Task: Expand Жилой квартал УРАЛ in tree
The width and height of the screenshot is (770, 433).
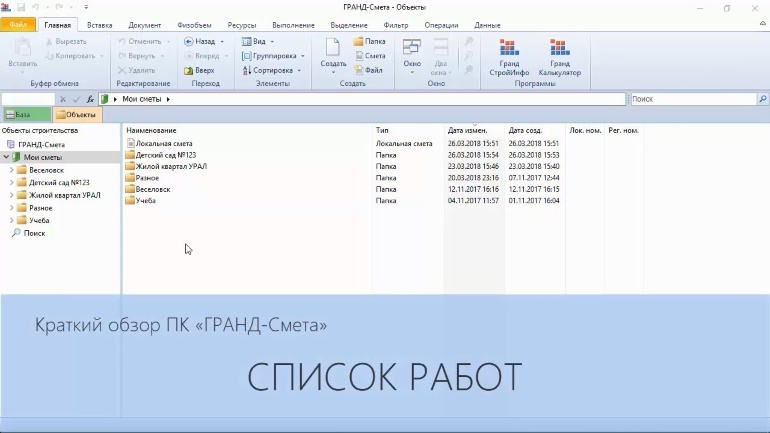Action: pyautogui.click(x=12, y=195)
